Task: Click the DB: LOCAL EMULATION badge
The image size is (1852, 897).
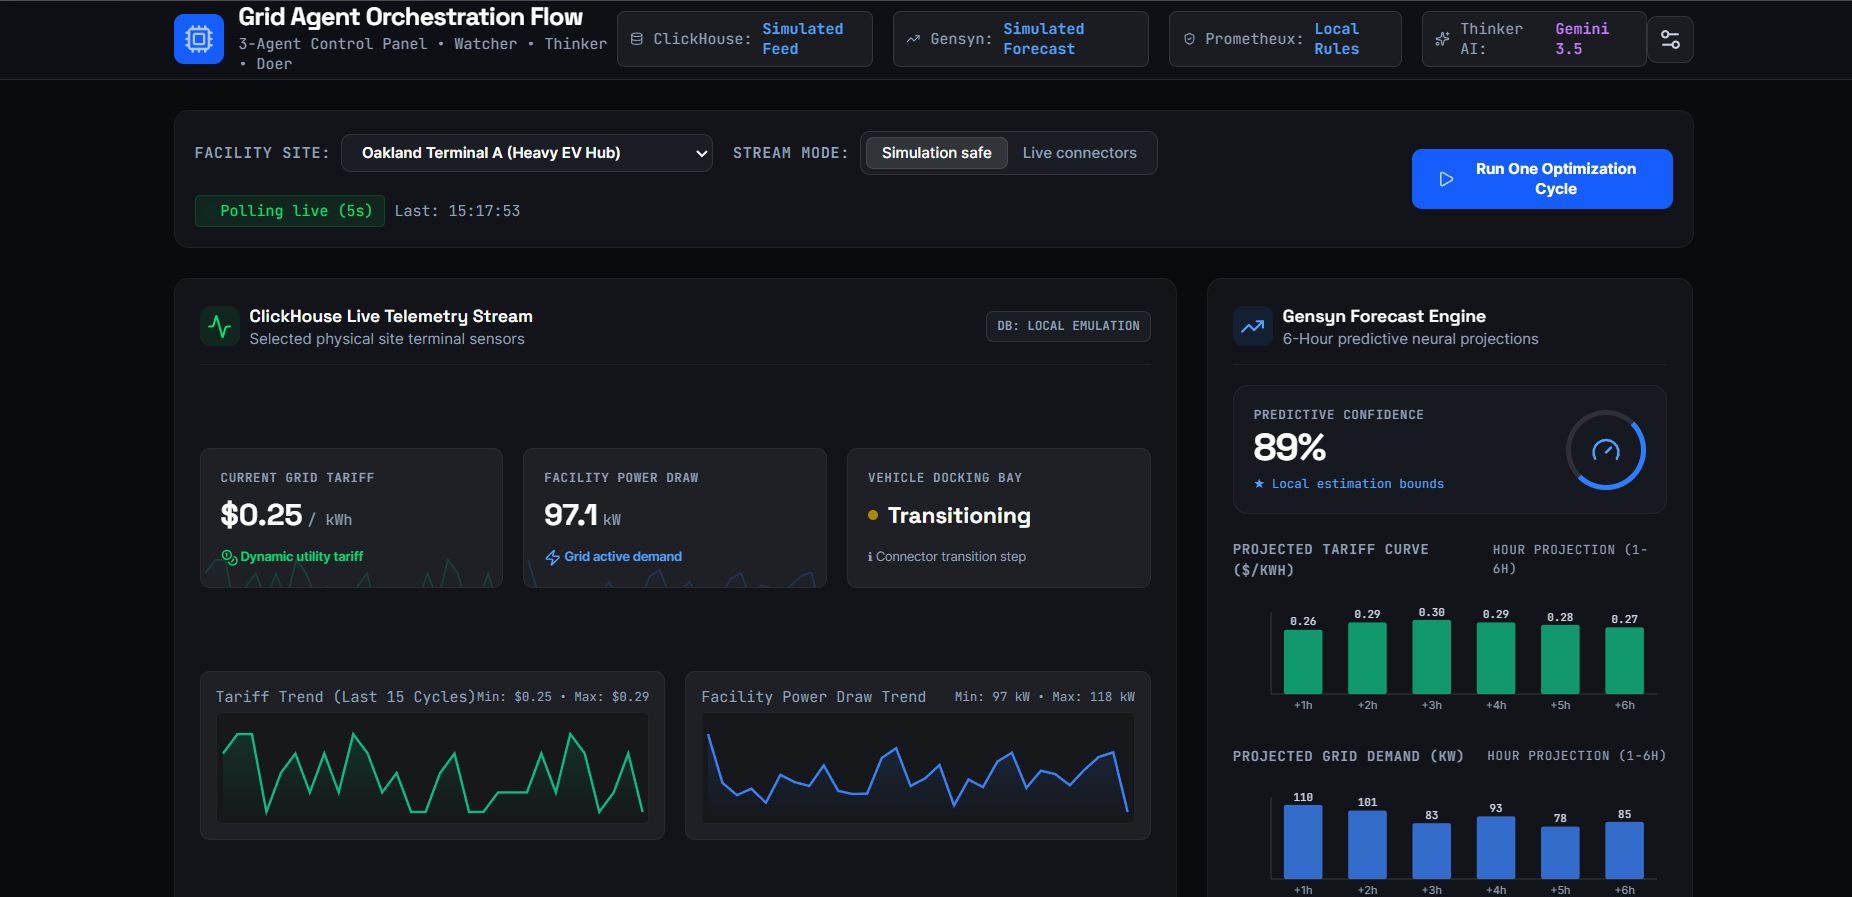Action: tap(1068, 326)
